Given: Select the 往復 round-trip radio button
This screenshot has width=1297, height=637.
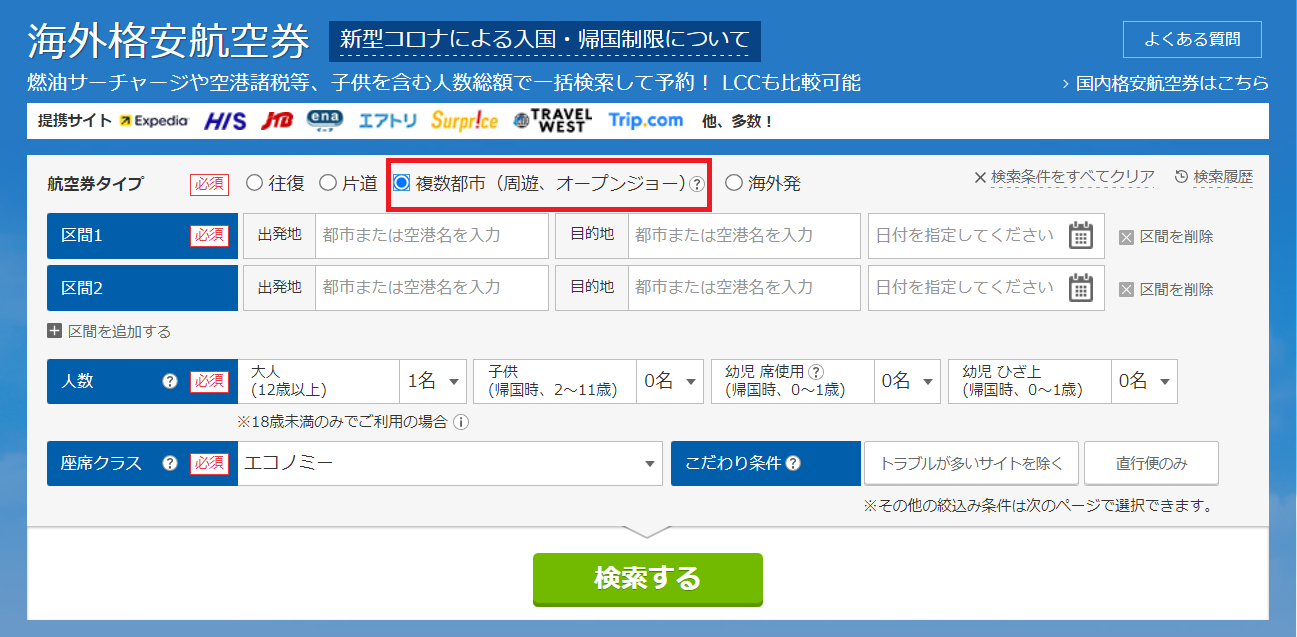Looking at the screenshot, I should click(x=254, y=183).
